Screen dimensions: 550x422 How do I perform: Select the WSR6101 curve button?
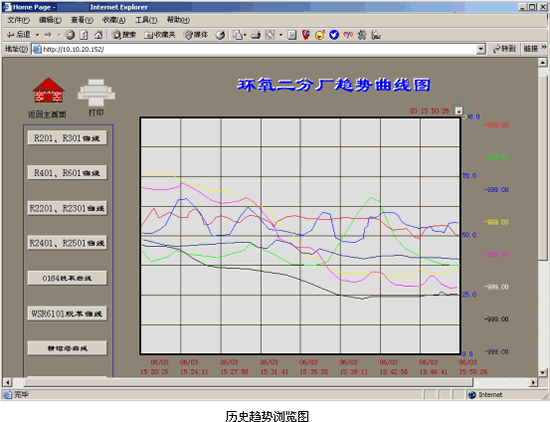67,313
